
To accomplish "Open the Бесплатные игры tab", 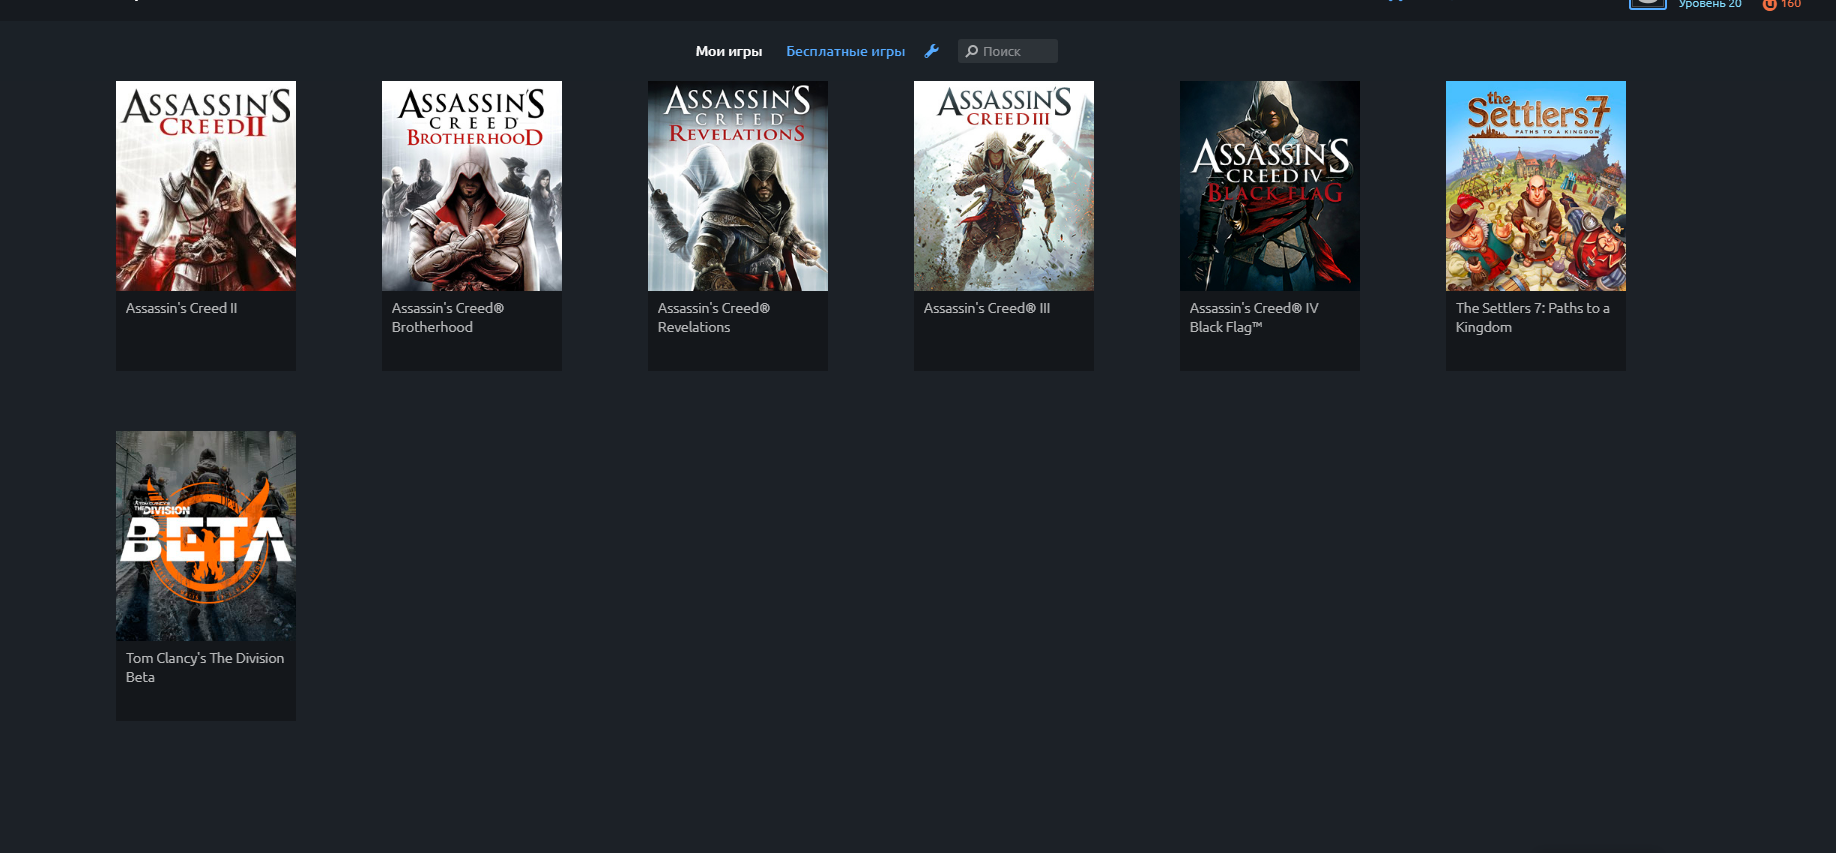I will tap(845, 51).
